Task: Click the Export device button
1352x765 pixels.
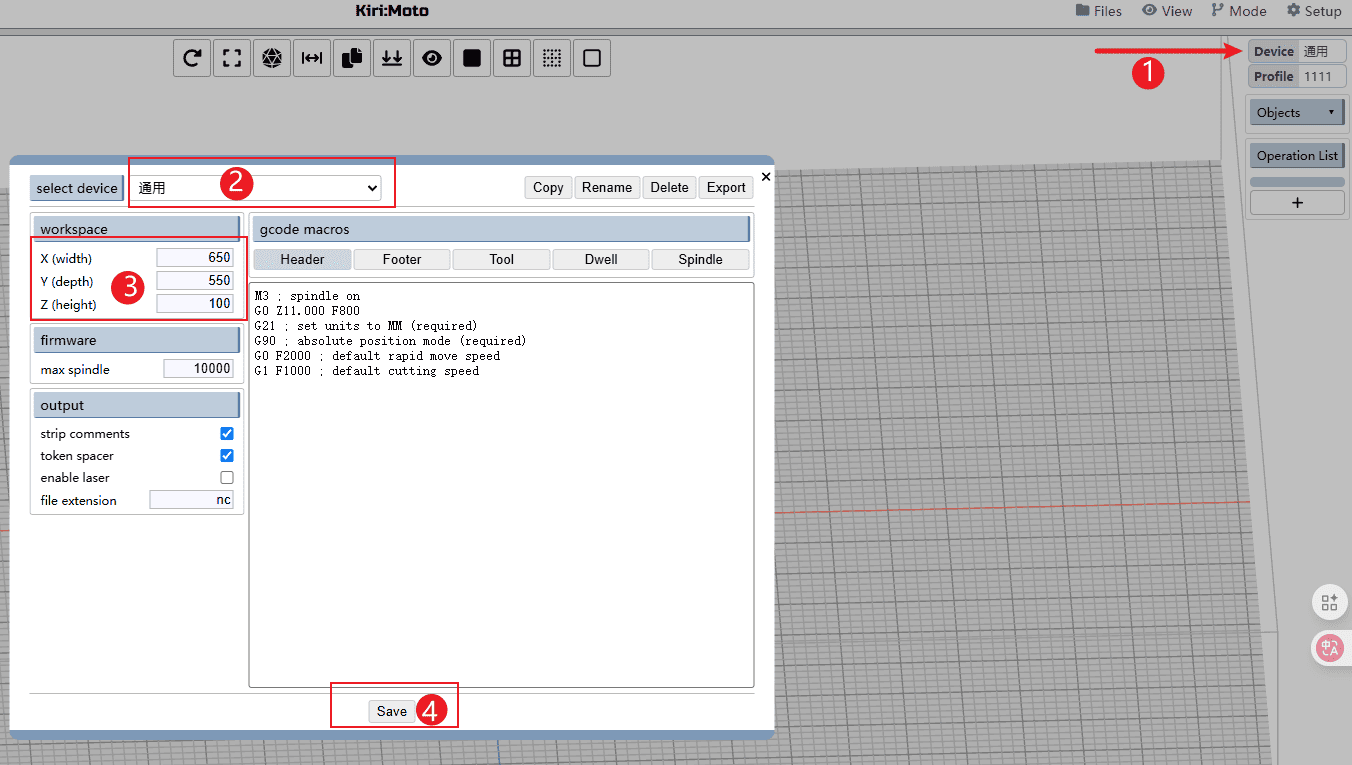Action: 726,188
